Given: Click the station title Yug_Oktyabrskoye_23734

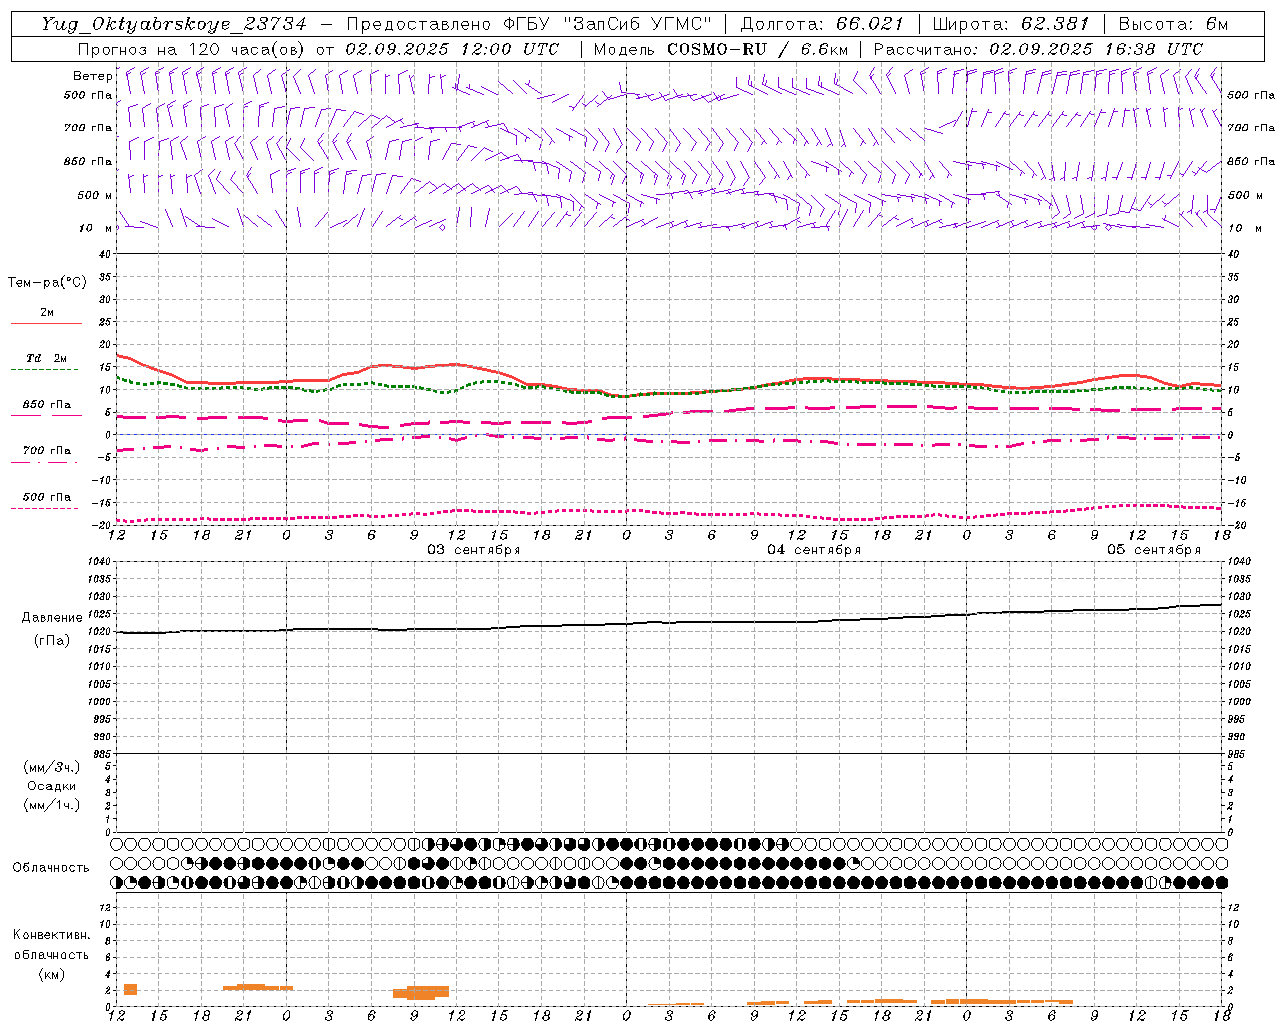Looking at the screenshot, I should point(173,24).
